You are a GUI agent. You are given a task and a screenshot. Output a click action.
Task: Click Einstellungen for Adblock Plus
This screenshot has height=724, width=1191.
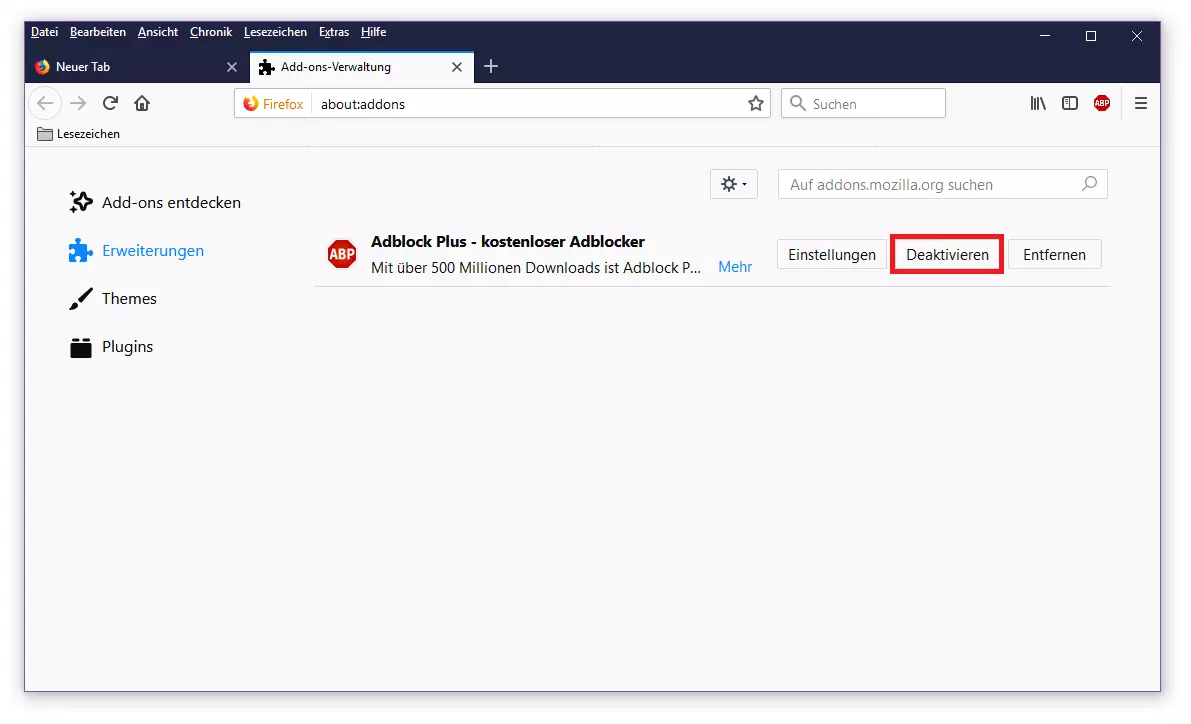tap(832, 255)
